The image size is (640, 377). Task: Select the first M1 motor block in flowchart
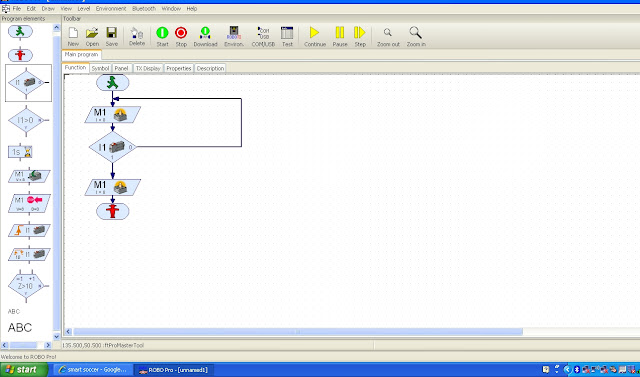[113, 115]
